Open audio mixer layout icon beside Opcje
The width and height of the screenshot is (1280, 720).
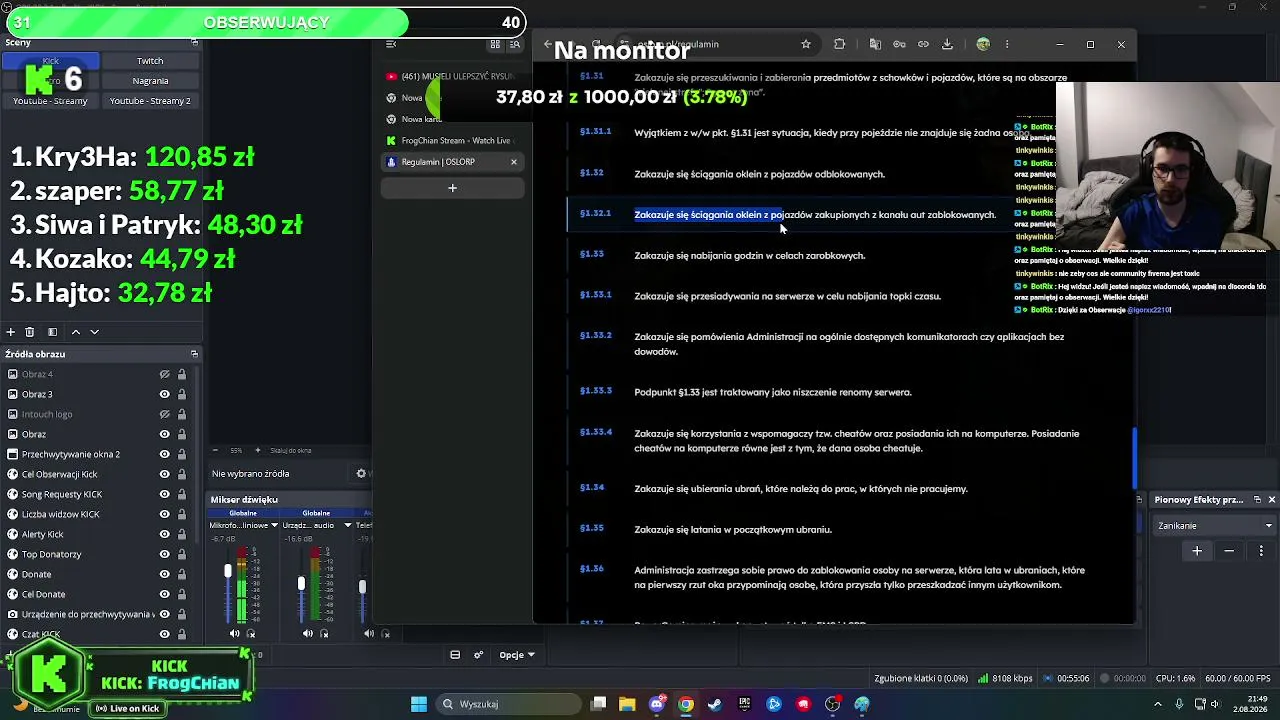click(x=455, y=655)
